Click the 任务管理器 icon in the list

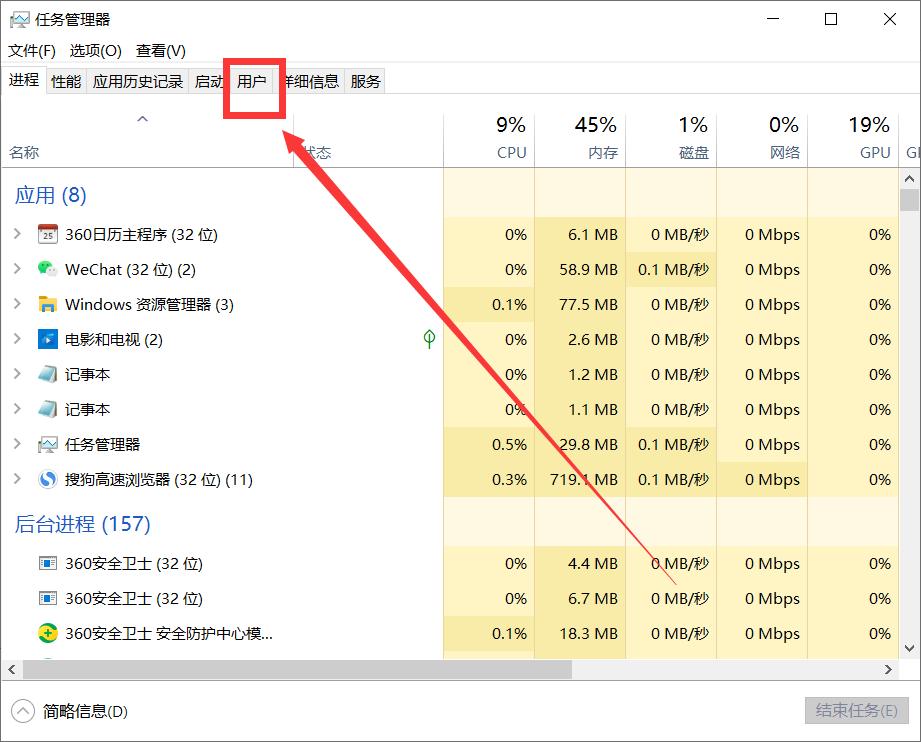tap(46, 444)
